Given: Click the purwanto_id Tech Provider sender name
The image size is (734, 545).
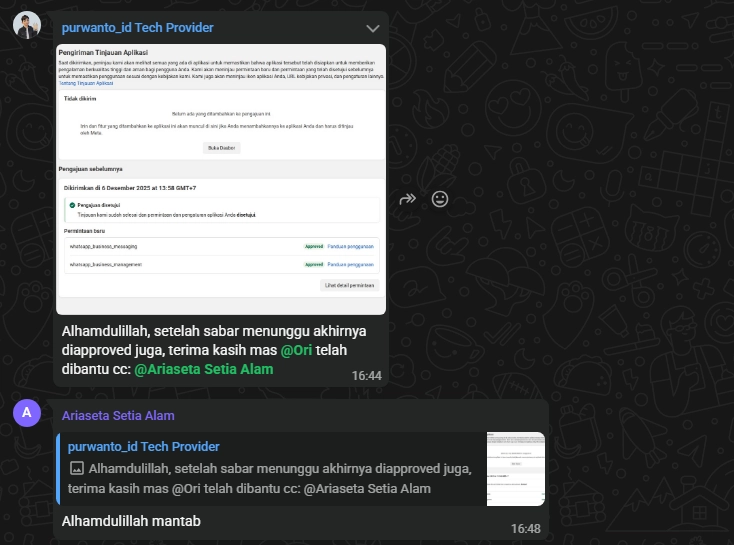Looking at the screenshot, I should coord(138,28).
